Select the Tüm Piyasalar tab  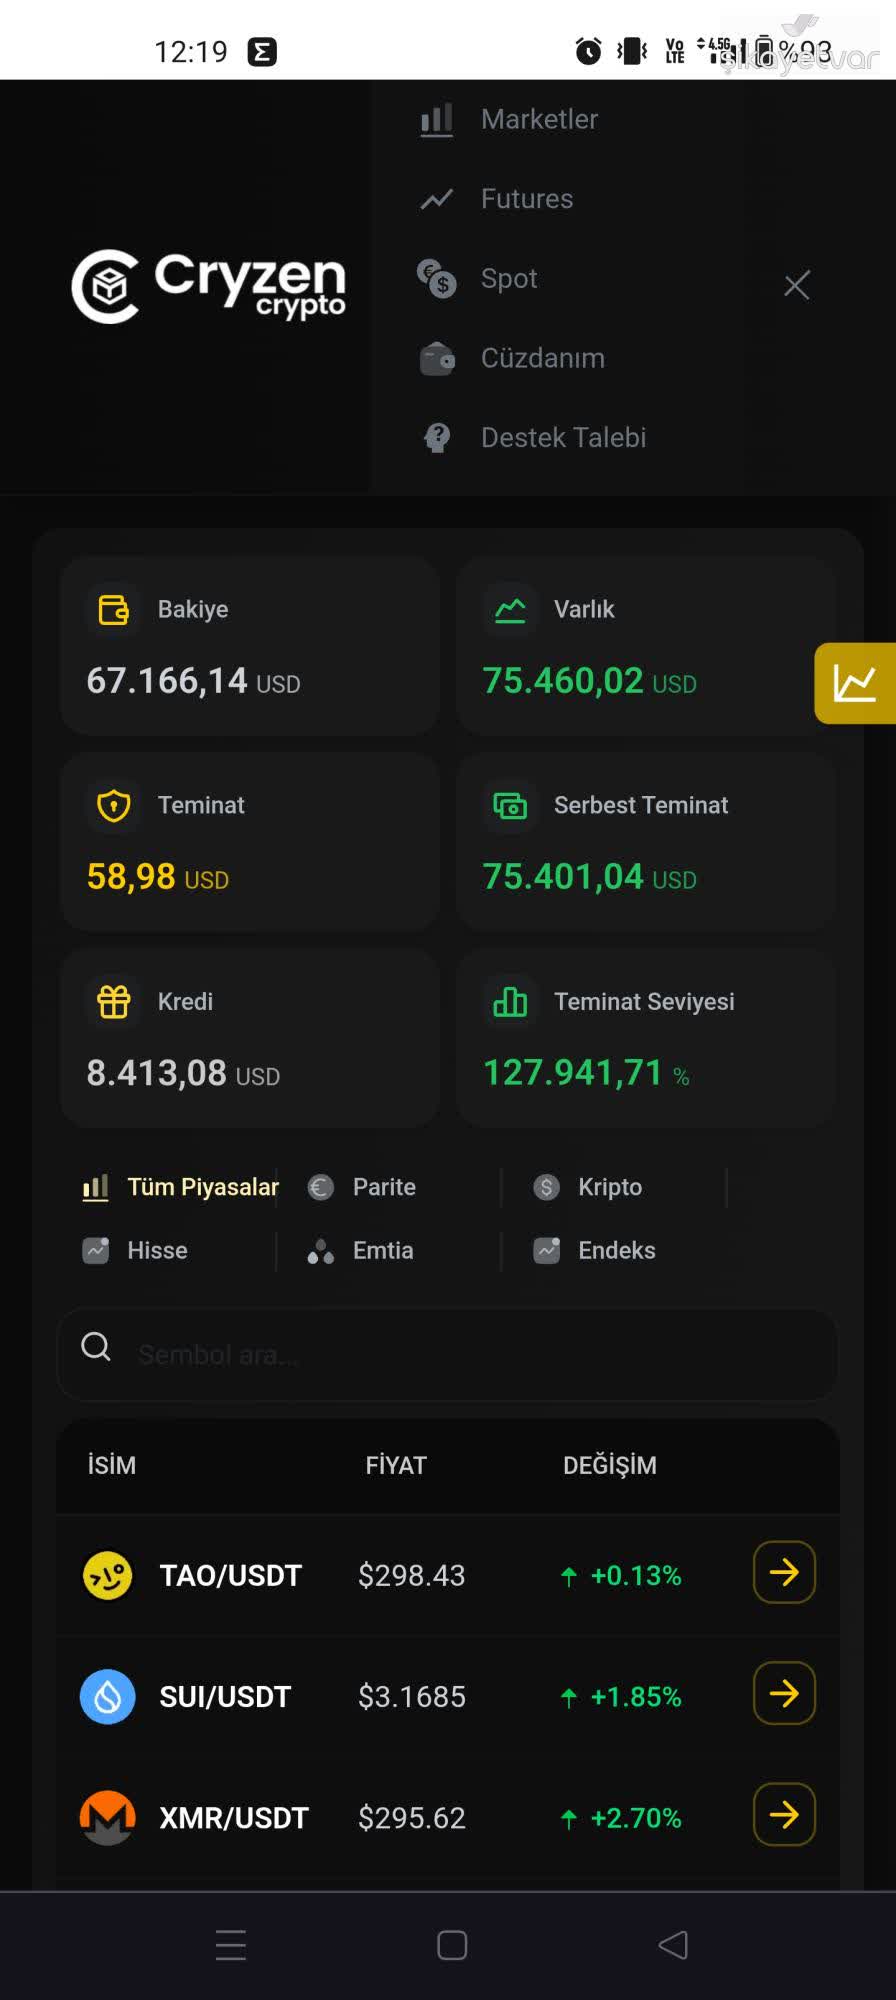[202, 1187]
